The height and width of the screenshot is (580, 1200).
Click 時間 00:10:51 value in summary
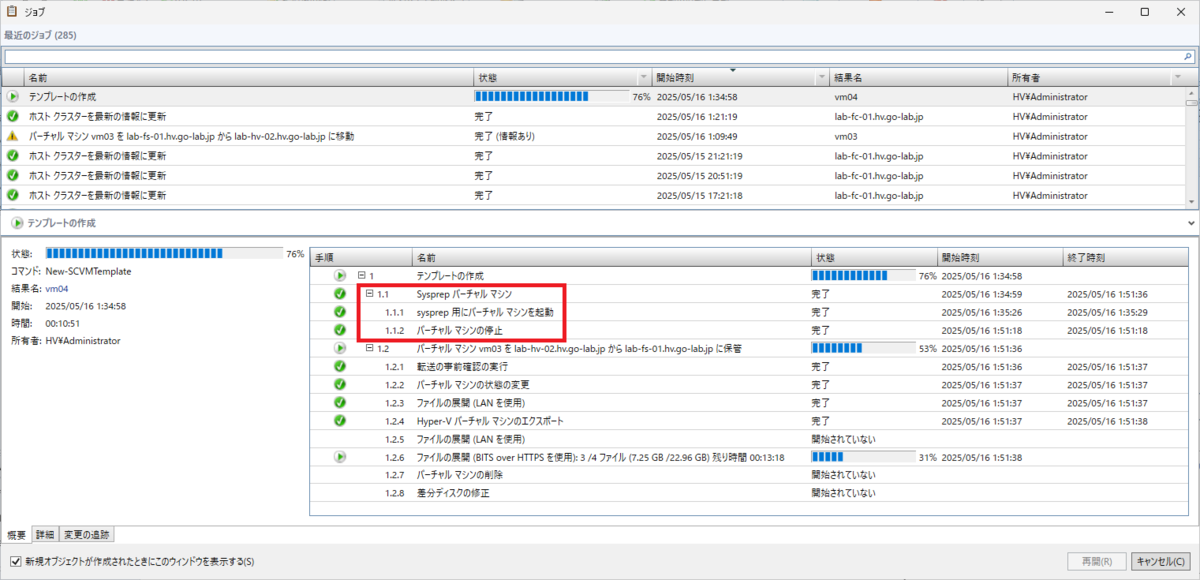(63, 323)
